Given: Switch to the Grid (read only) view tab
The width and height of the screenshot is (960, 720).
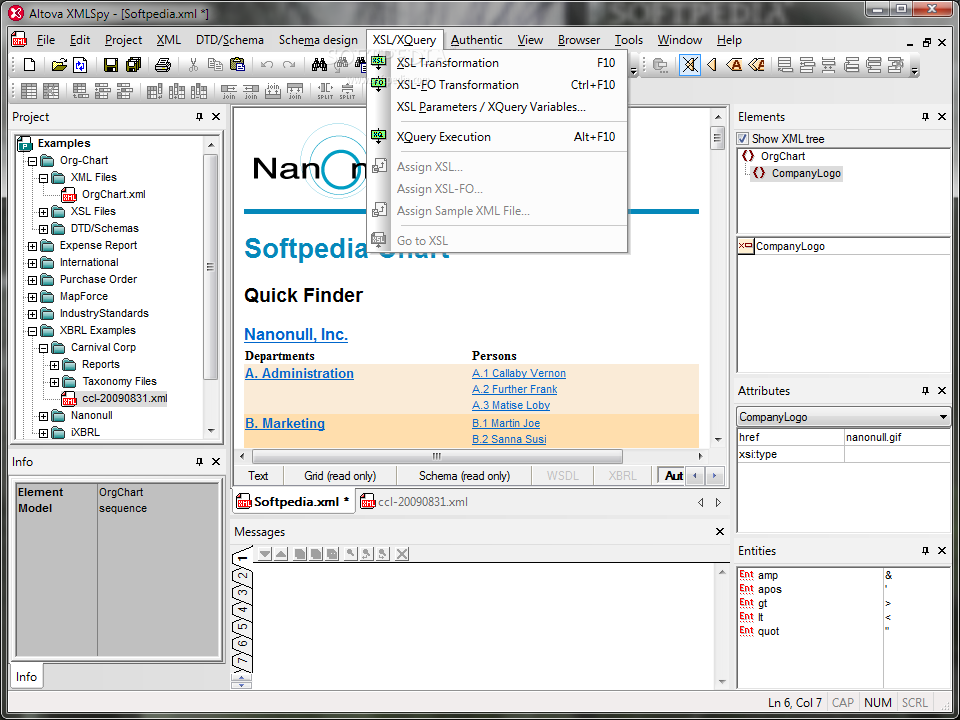Looking at the screenshot, I should [x=340, y=476].
